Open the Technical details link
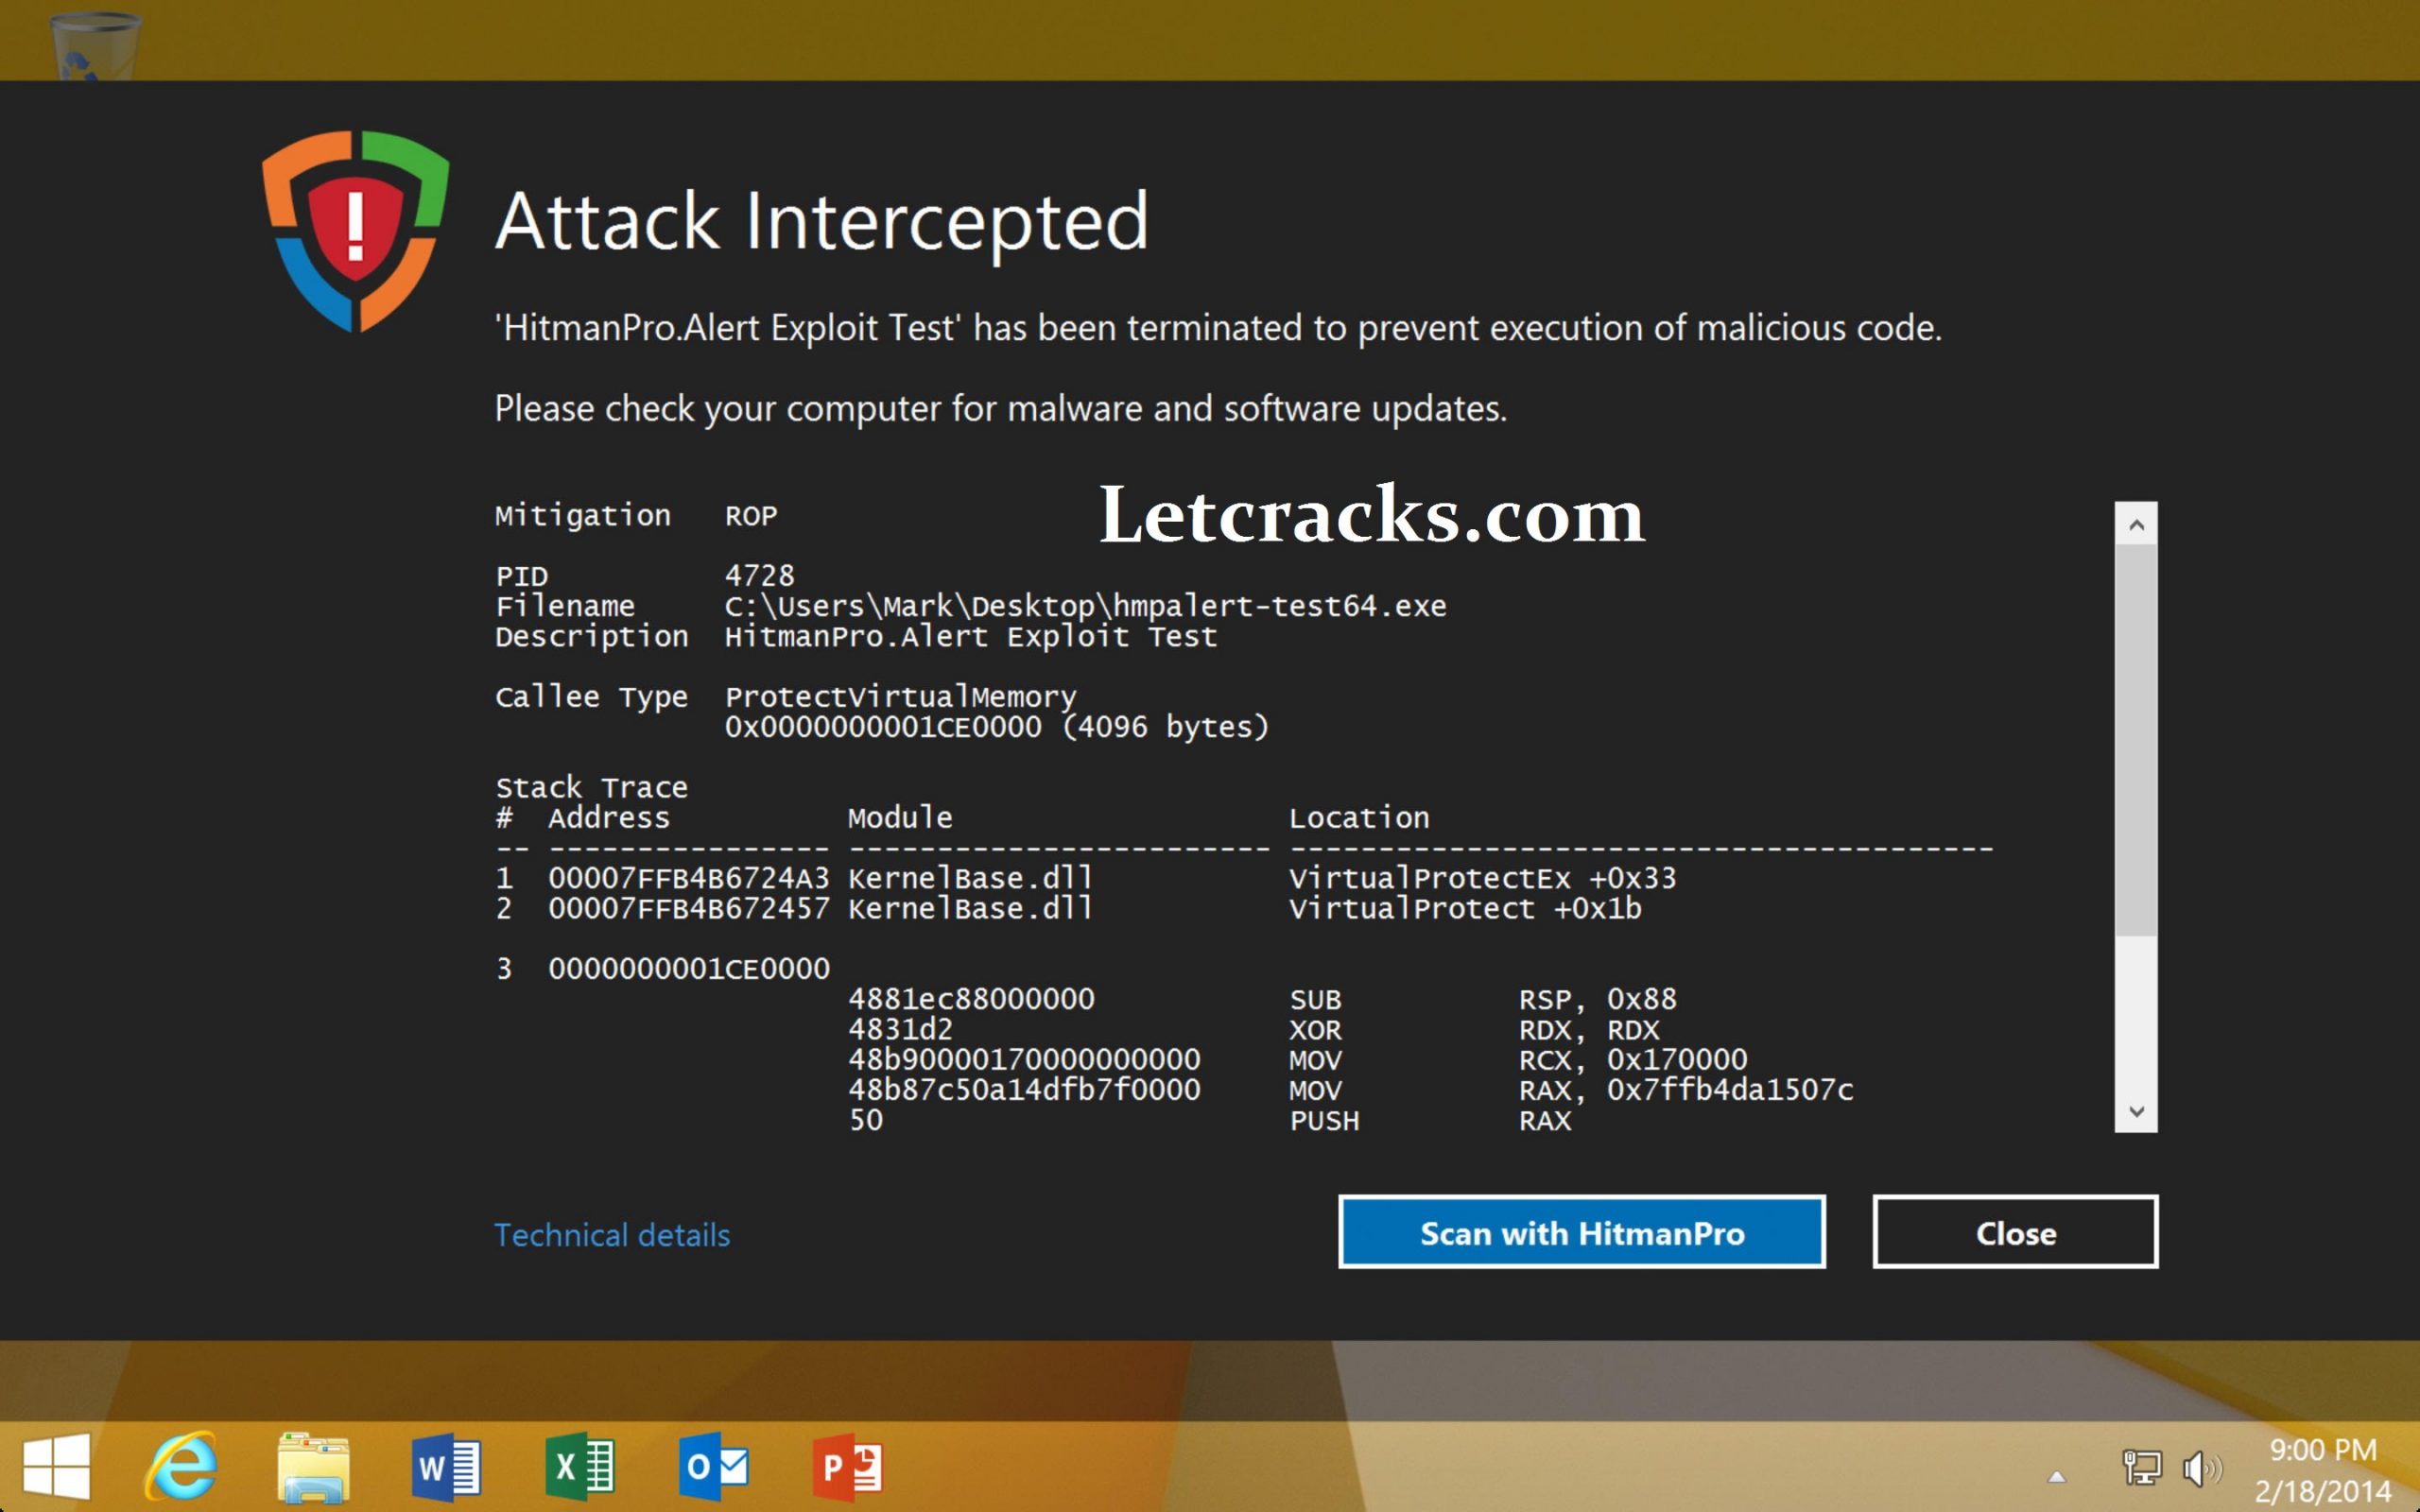Screen dimensions: 2420x1512 pos(612,1235)
